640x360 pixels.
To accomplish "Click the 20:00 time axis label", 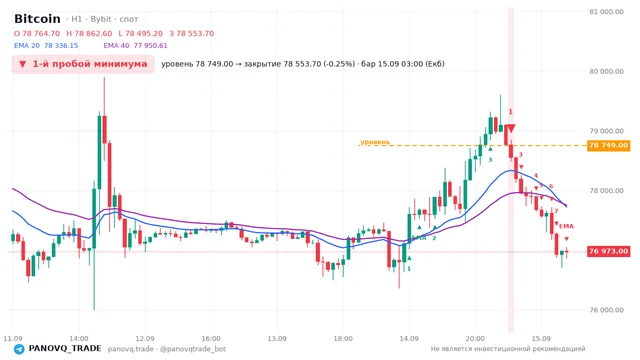I will pyautogui.click(x=476, y=339).
